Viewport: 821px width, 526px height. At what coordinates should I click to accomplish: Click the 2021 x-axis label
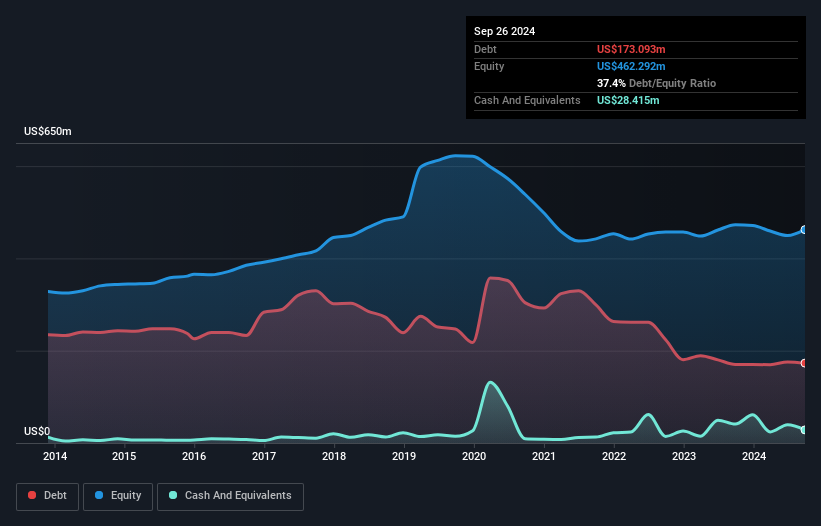click(544, 456)
